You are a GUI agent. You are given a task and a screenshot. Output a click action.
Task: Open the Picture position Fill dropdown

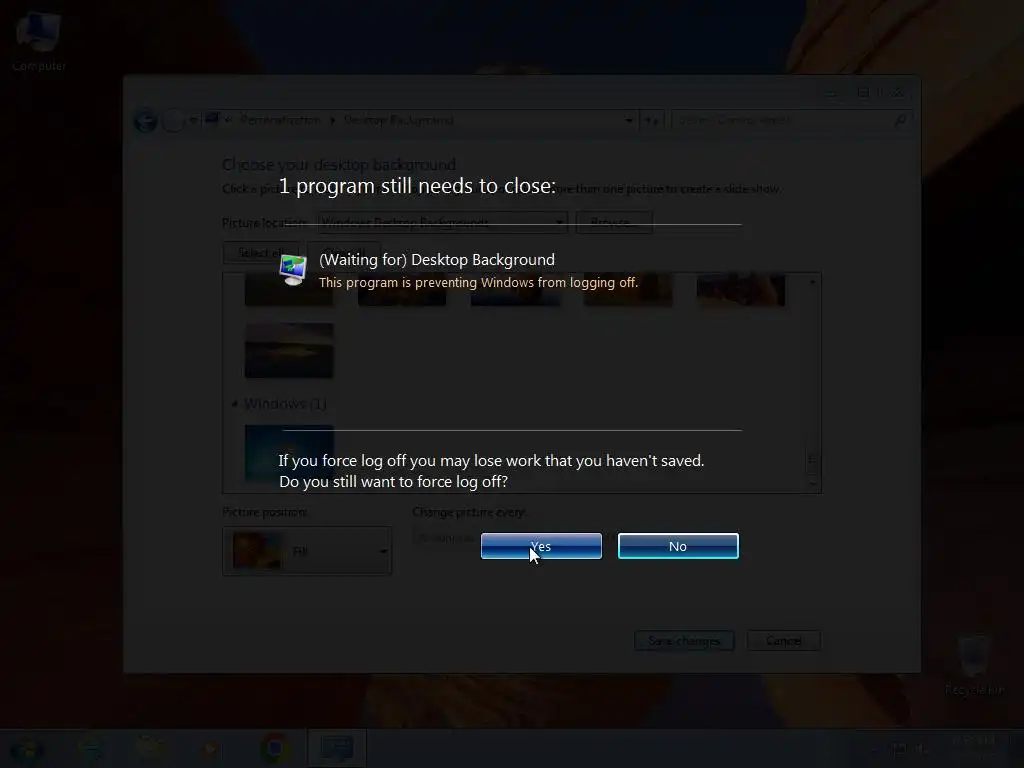(307, 551)
